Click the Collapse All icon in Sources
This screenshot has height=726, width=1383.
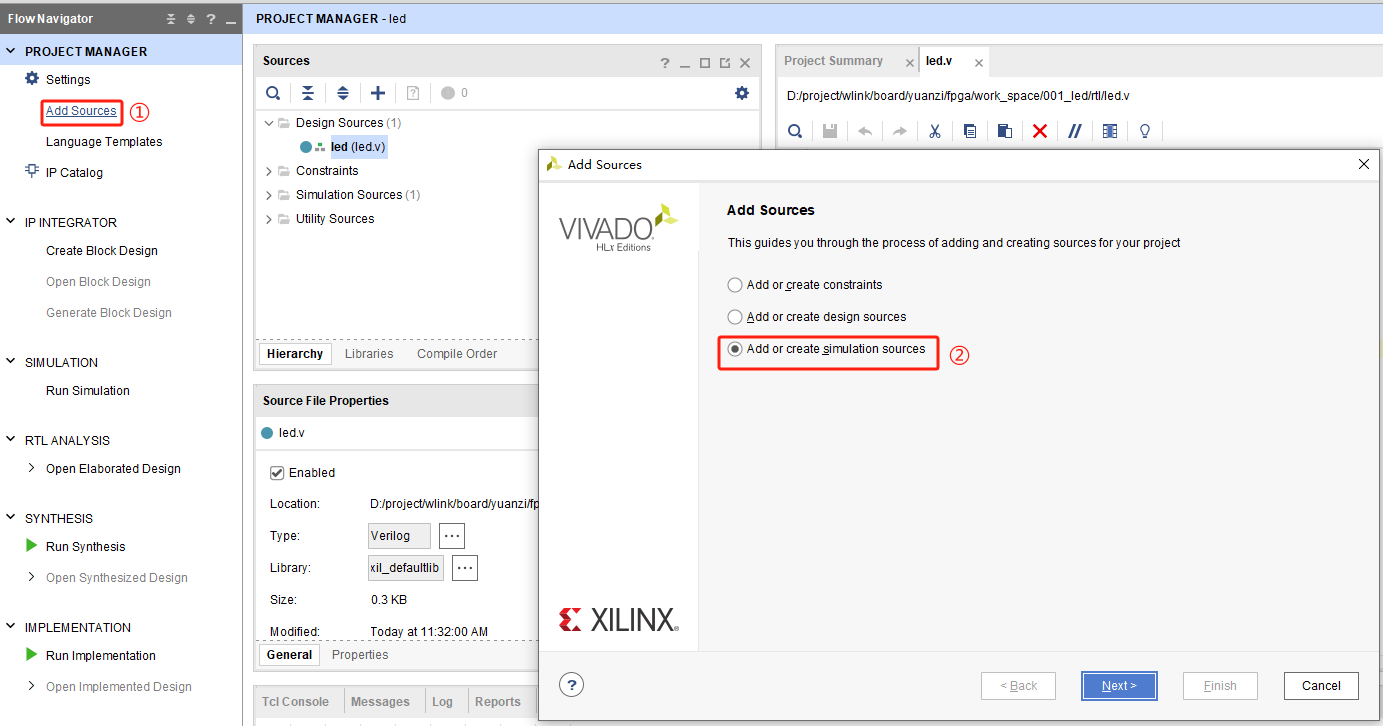(x=308, y=93)
